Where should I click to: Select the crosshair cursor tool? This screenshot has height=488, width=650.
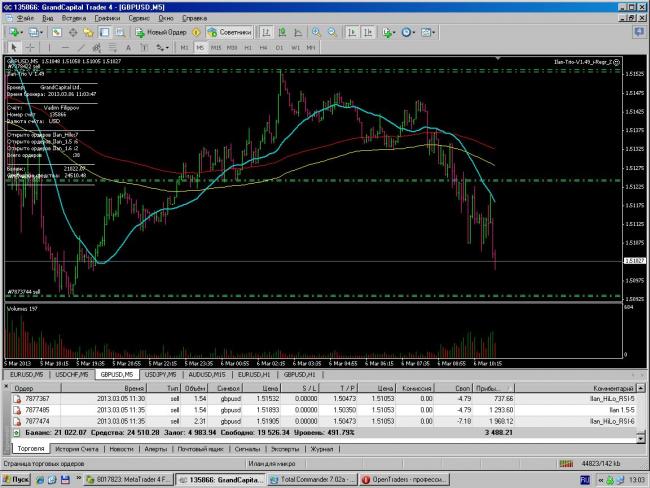[x=29, y=47]
